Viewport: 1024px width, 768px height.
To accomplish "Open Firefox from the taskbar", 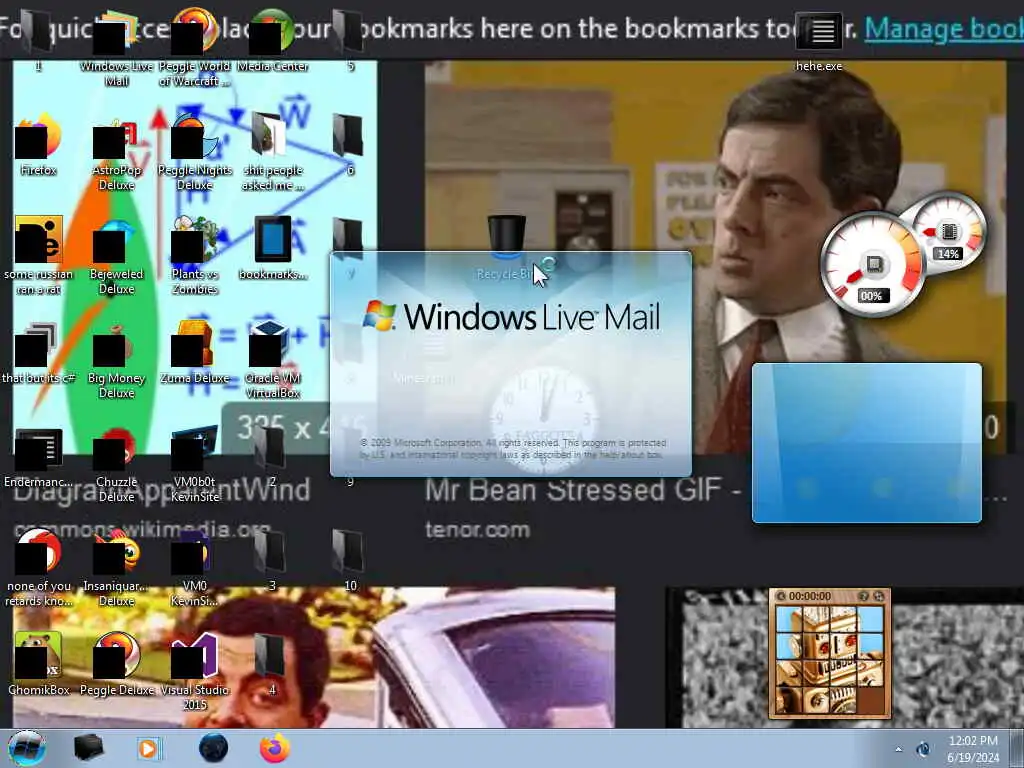I will [275, 748].
